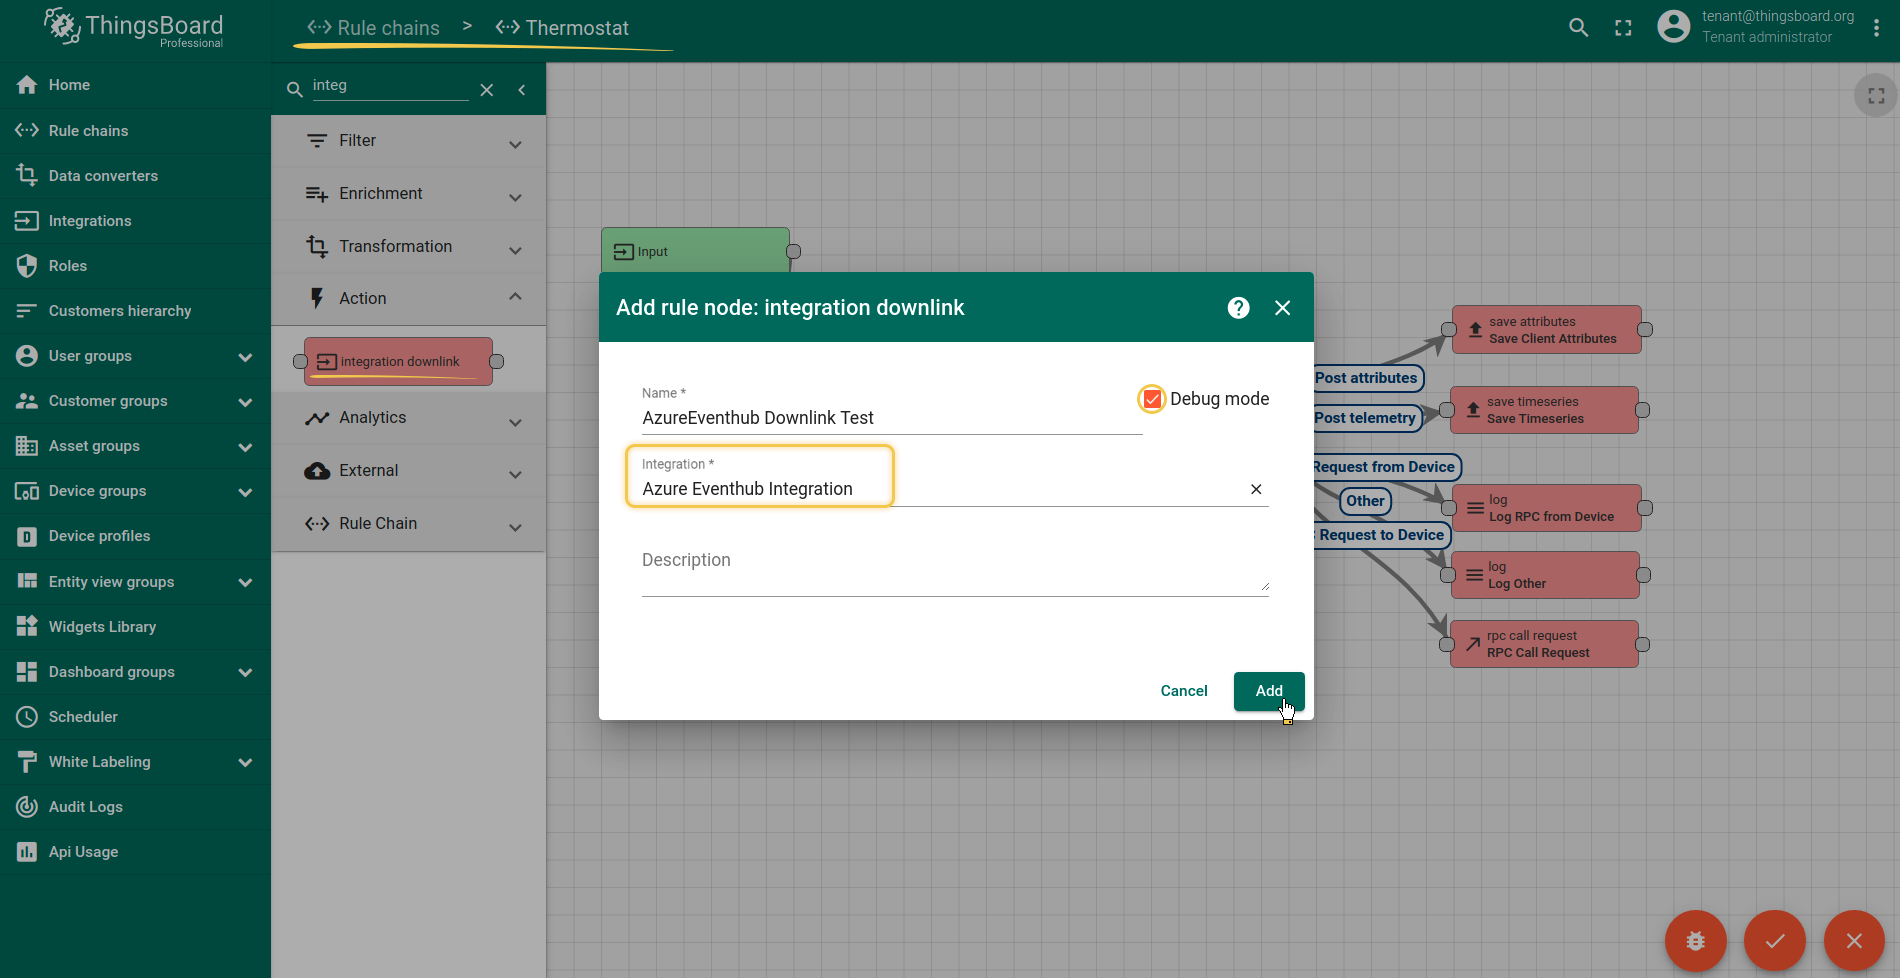Clear the selected Azure Eventhub Integration value
Screen dimensions: 1900x978
tap(1256, 489)
